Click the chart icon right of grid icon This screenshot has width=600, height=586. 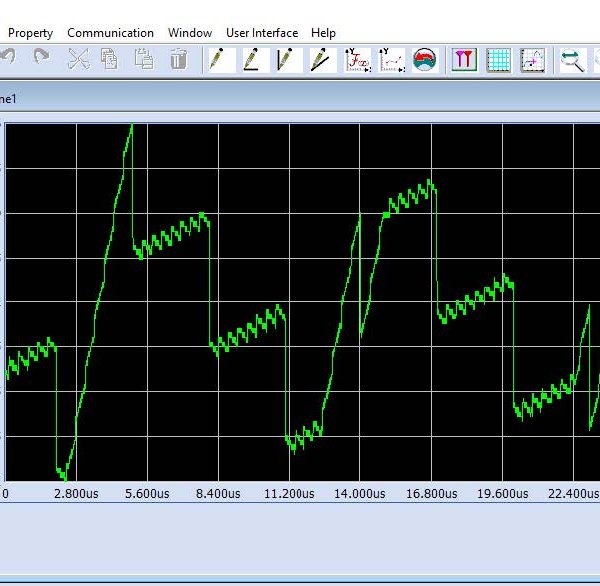(532, 60)
